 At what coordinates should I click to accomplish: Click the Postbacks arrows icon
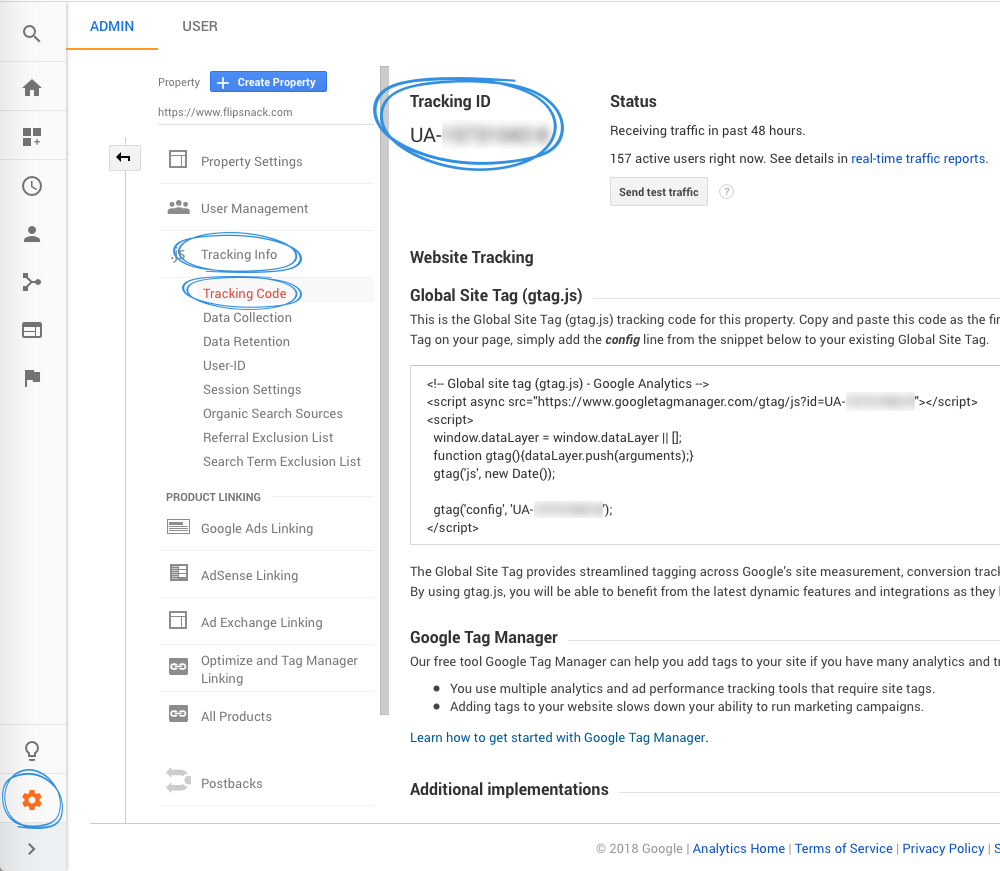[179, 780]
